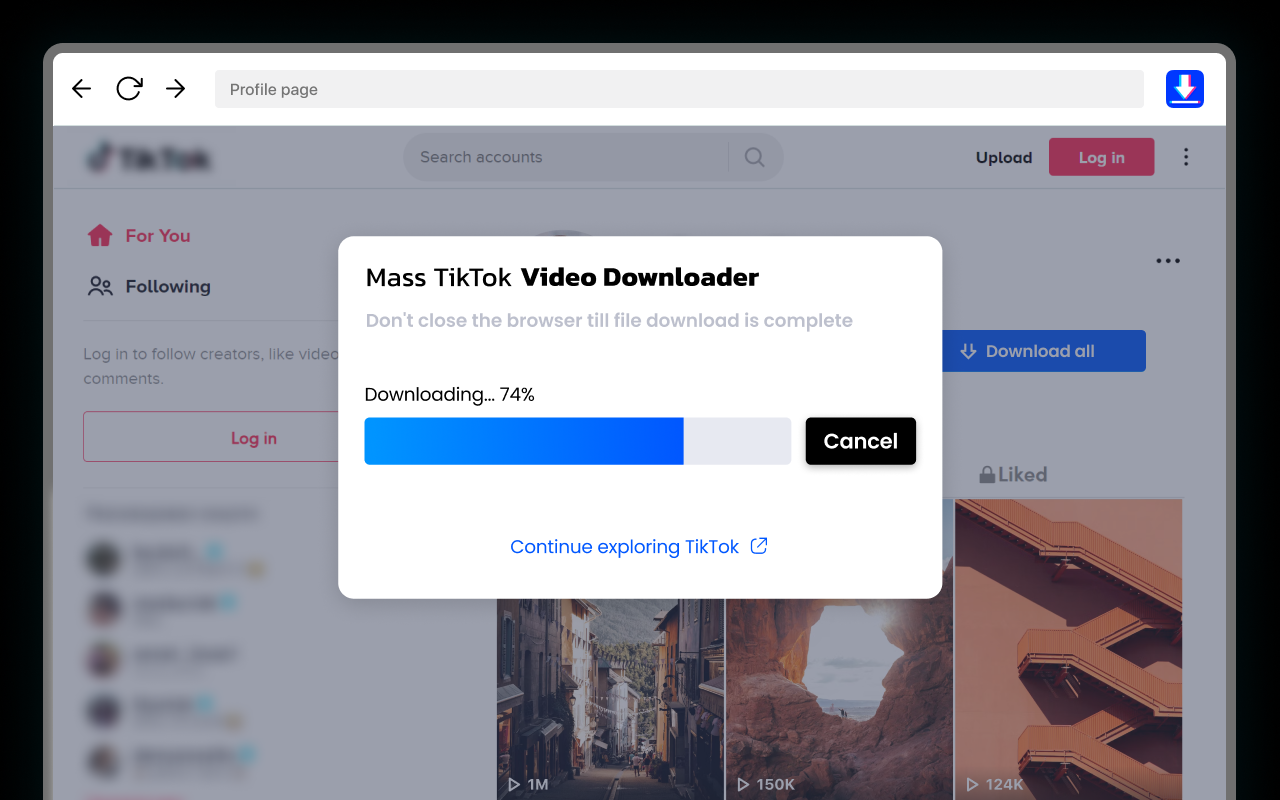Click the Following people icon

coord(99,286)
